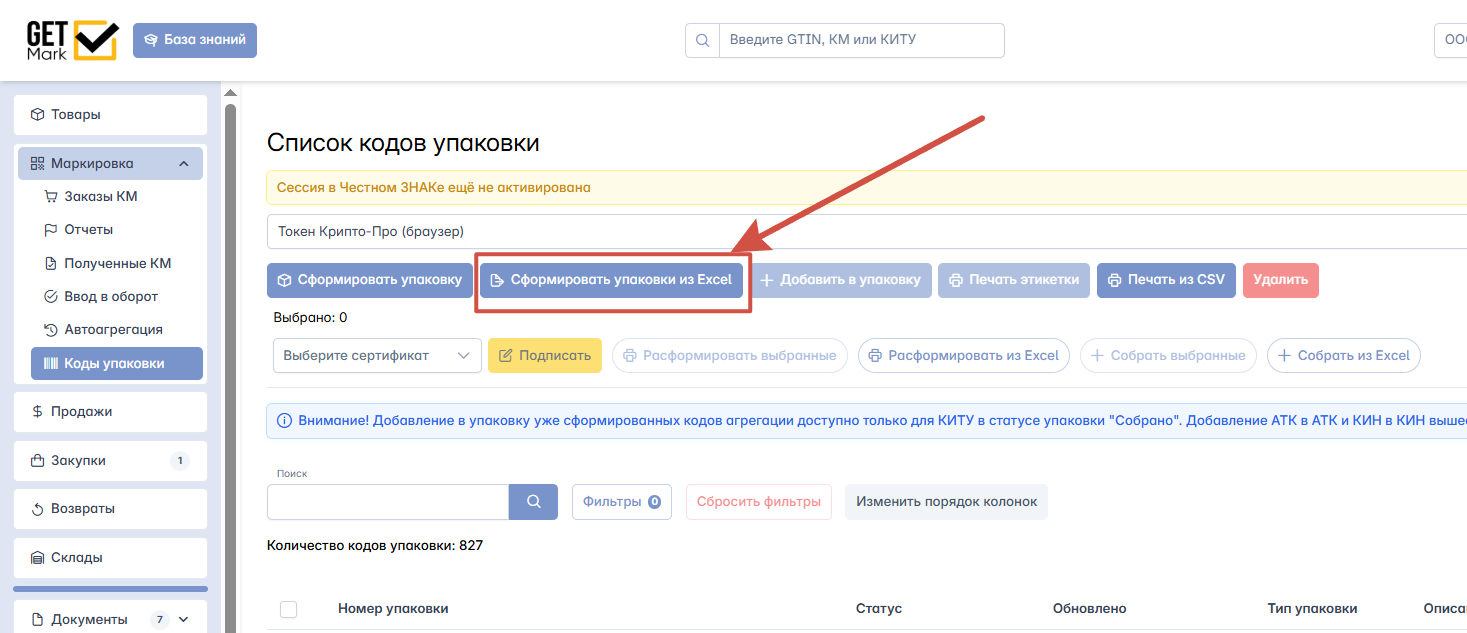Click the Маркировка QR-code icon
Viewport: 1467px width, 633px height.
(38, 163)
